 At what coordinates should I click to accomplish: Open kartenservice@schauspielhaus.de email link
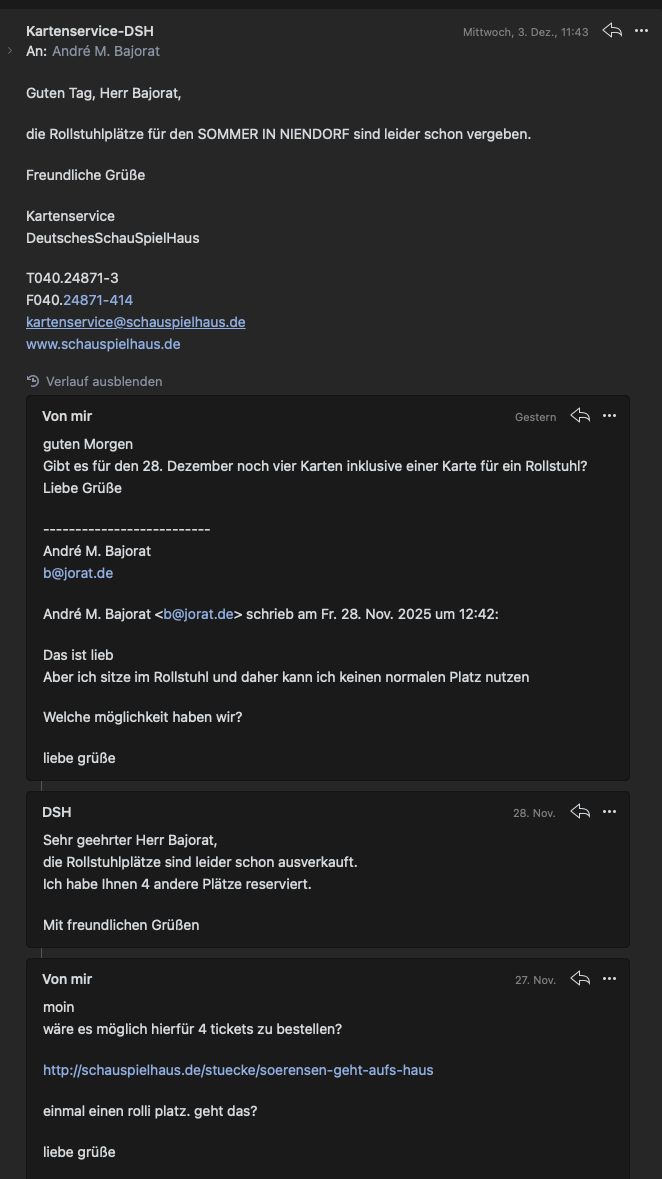(x=135, y=322)
